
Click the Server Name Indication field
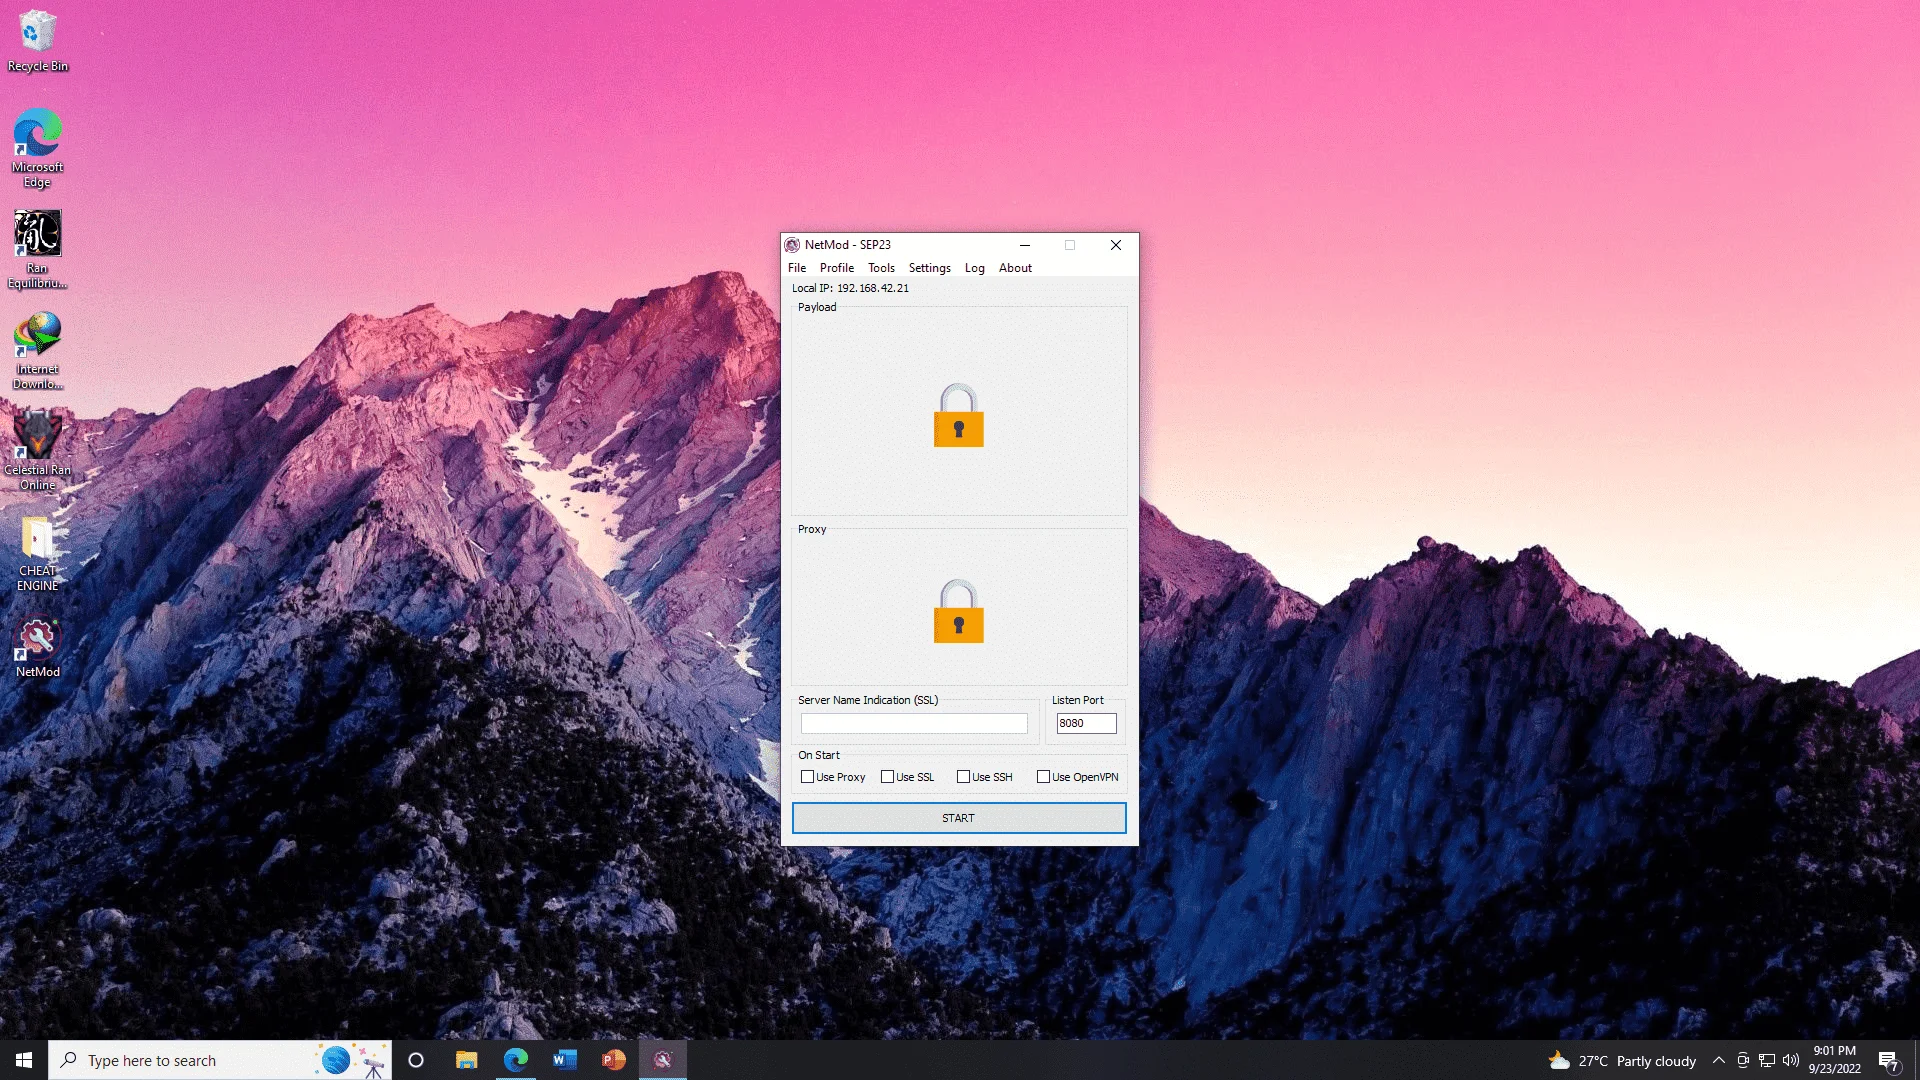tap(914, 723)
